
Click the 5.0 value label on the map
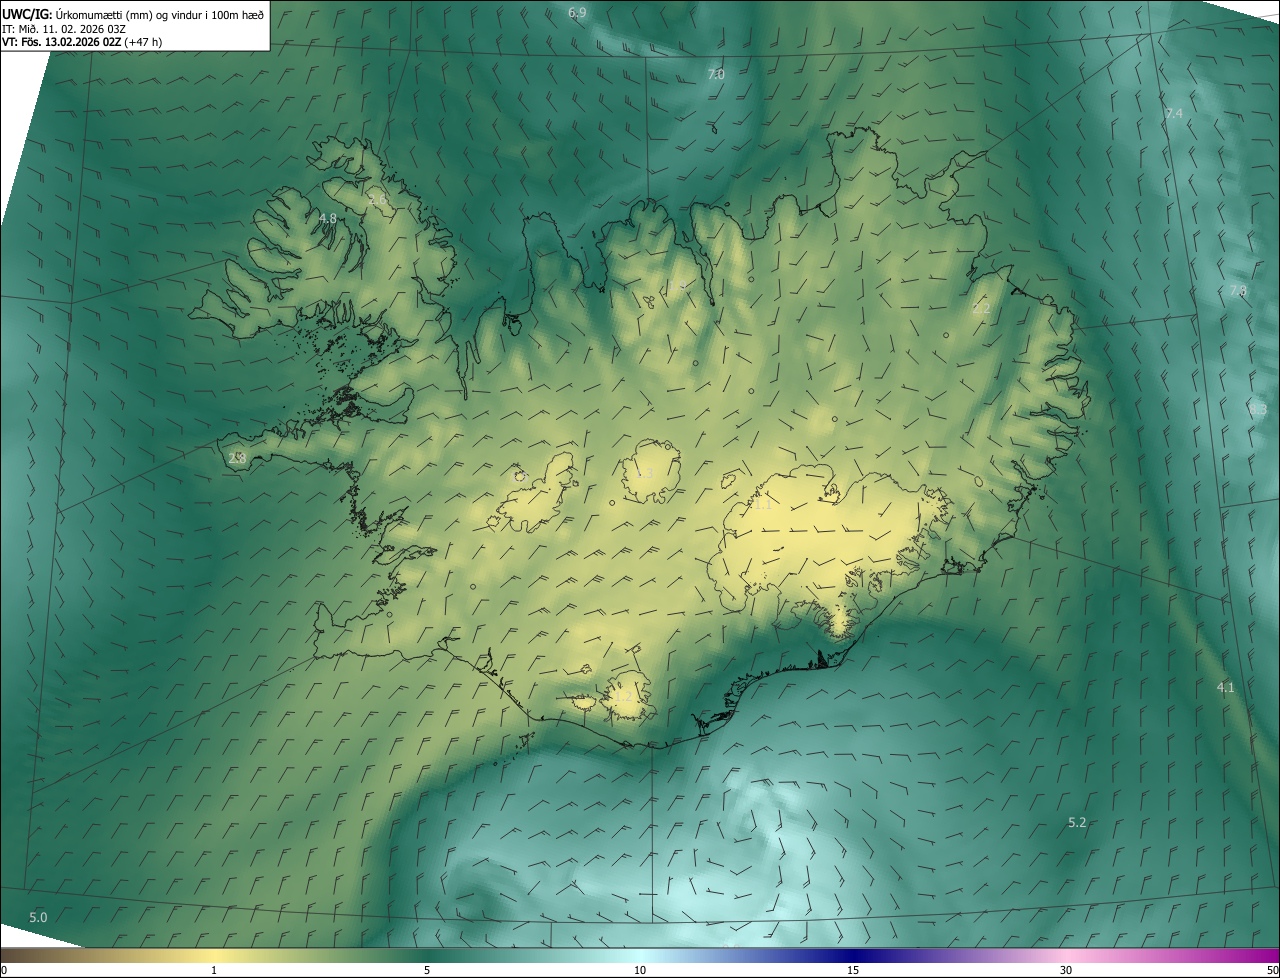(38, 917)
